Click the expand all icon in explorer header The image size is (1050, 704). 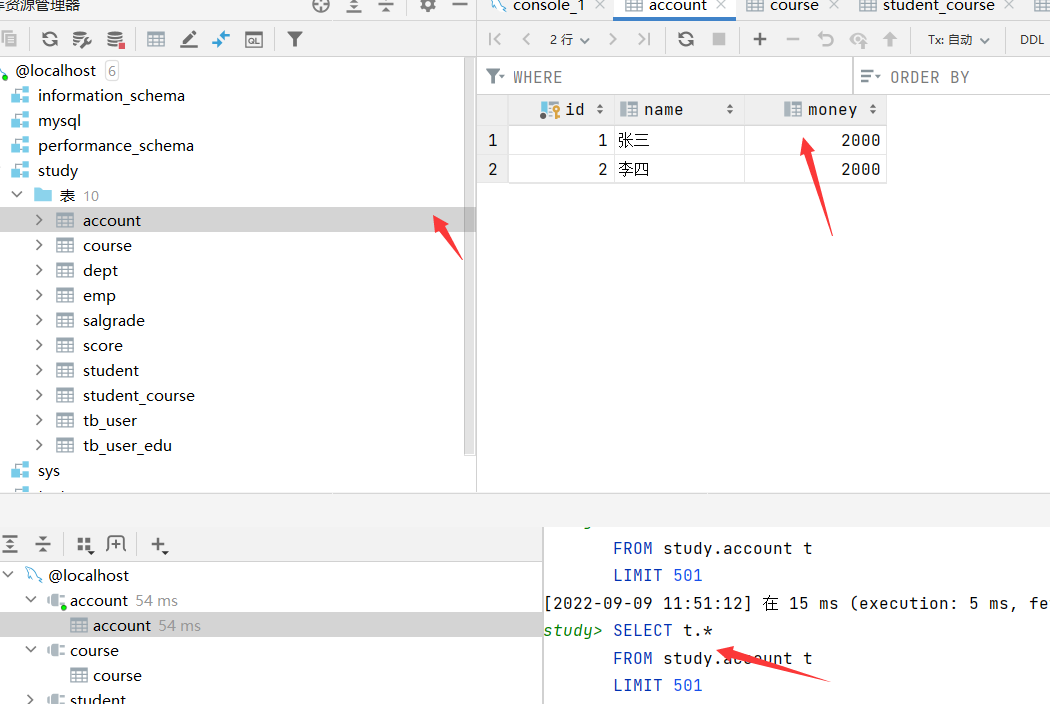(x=354, y=5)
